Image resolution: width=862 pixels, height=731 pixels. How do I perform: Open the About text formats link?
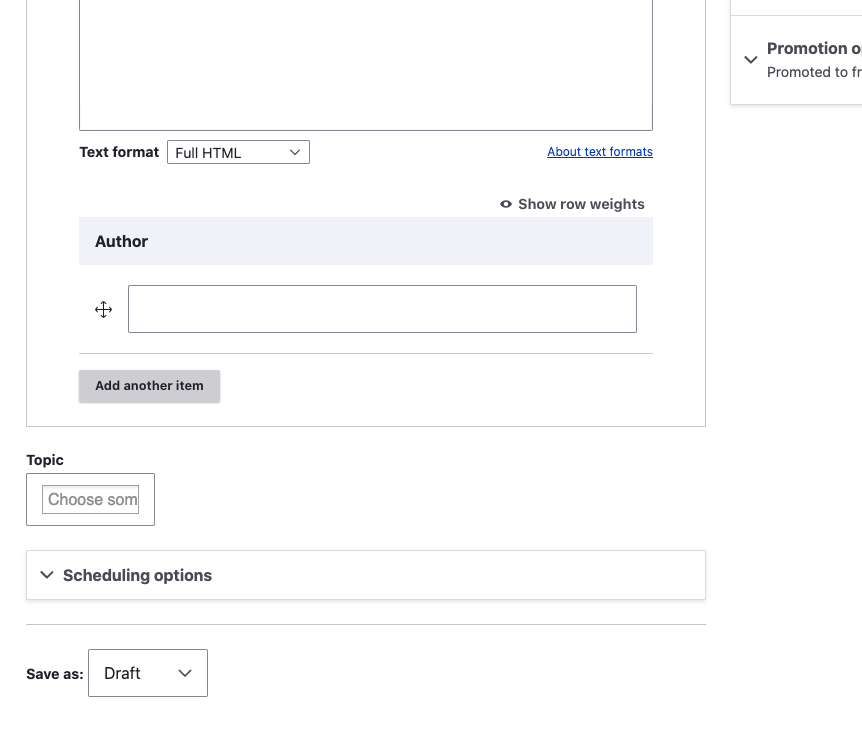pyautogui.click(x=600, y=152)
